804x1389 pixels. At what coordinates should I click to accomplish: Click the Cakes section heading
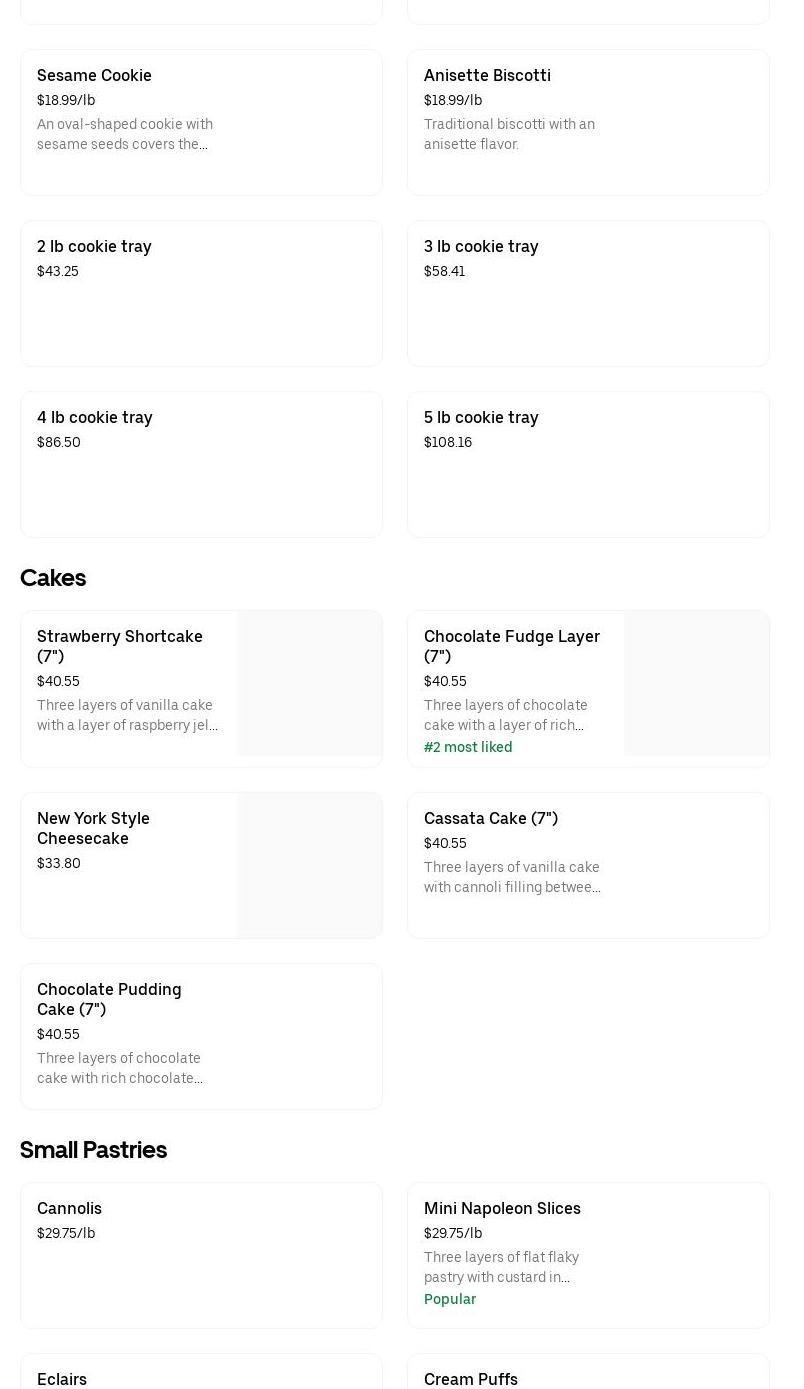[x=53, y=578]
